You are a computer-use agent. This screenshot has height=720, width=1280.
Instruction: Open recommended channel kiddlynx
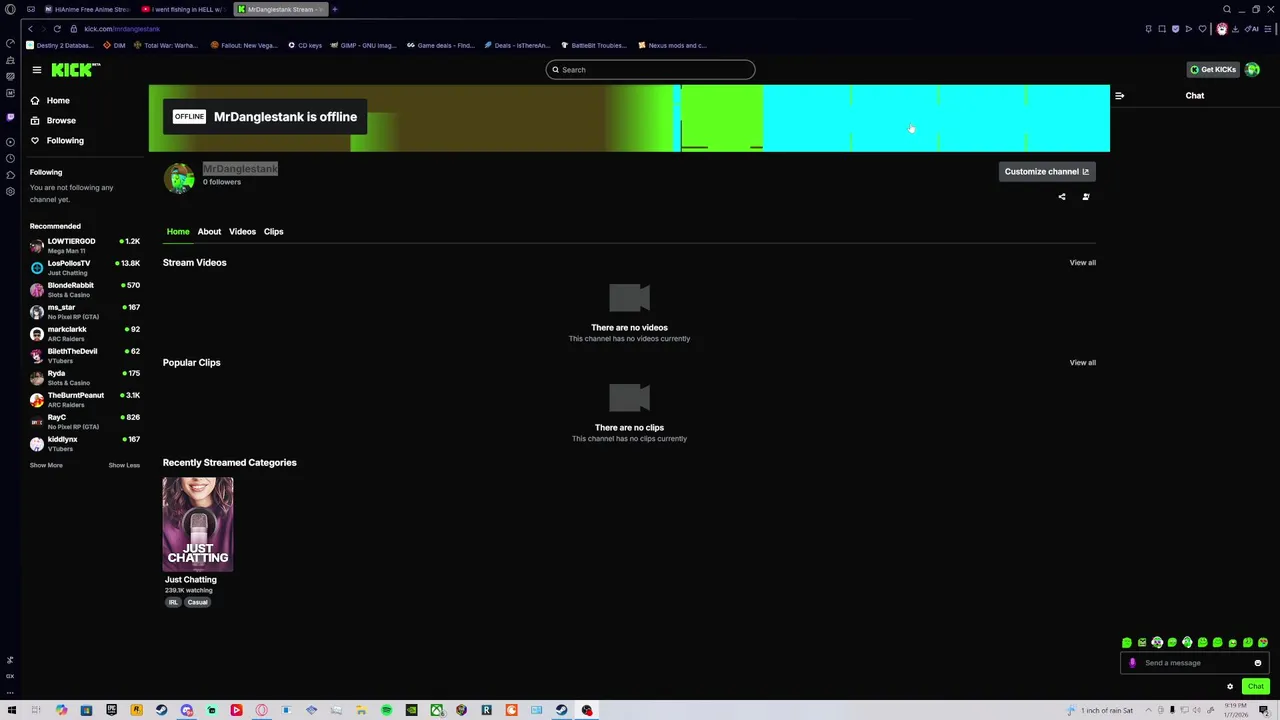(x=85, y=444)
